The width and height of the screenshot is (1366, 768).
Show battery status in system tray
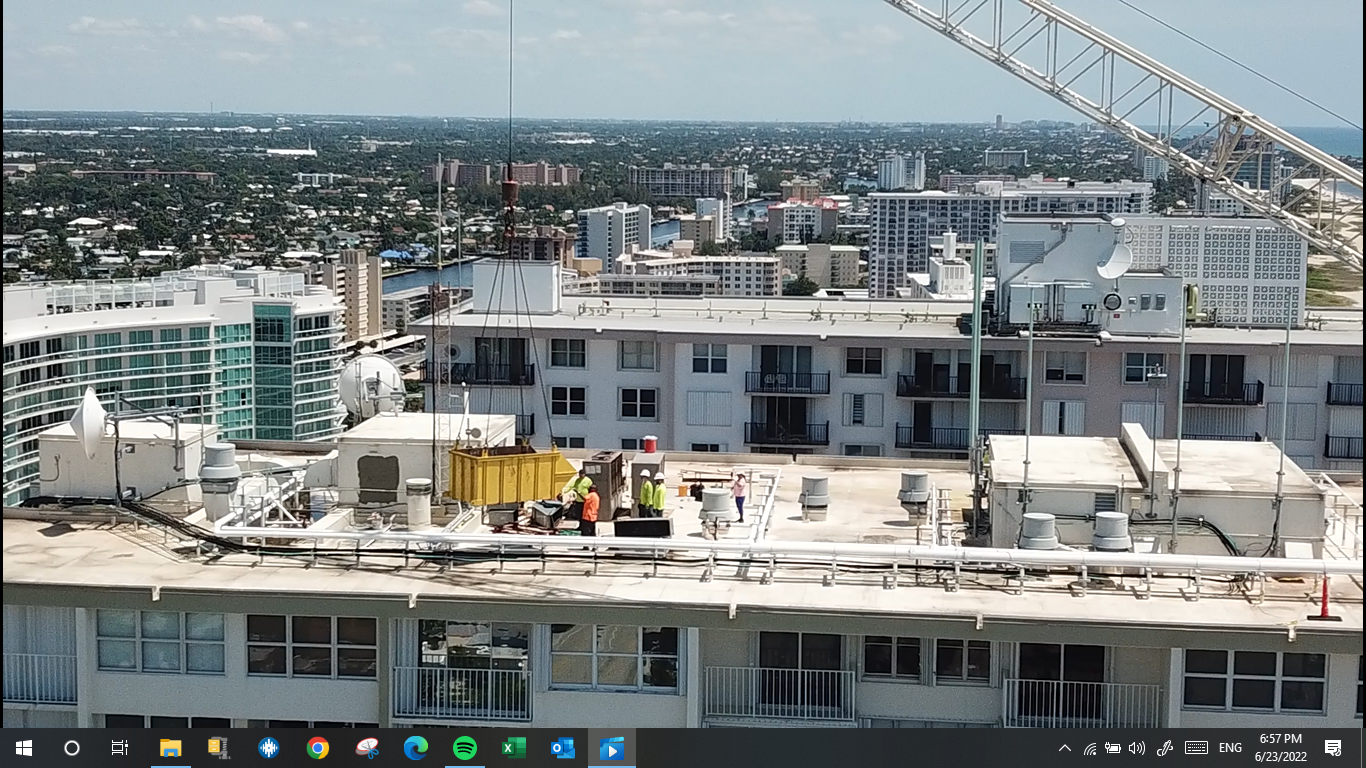[x=1113, y=748]
